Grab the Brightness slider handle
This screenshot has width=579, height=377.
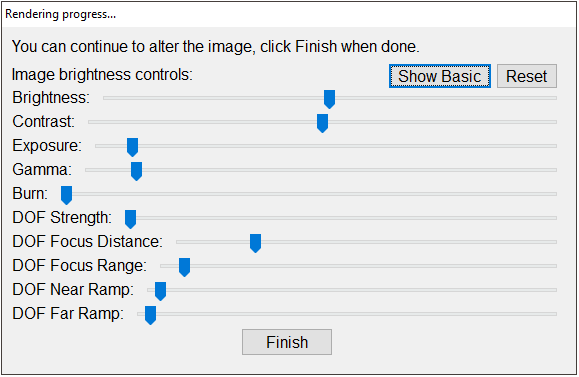329,99
